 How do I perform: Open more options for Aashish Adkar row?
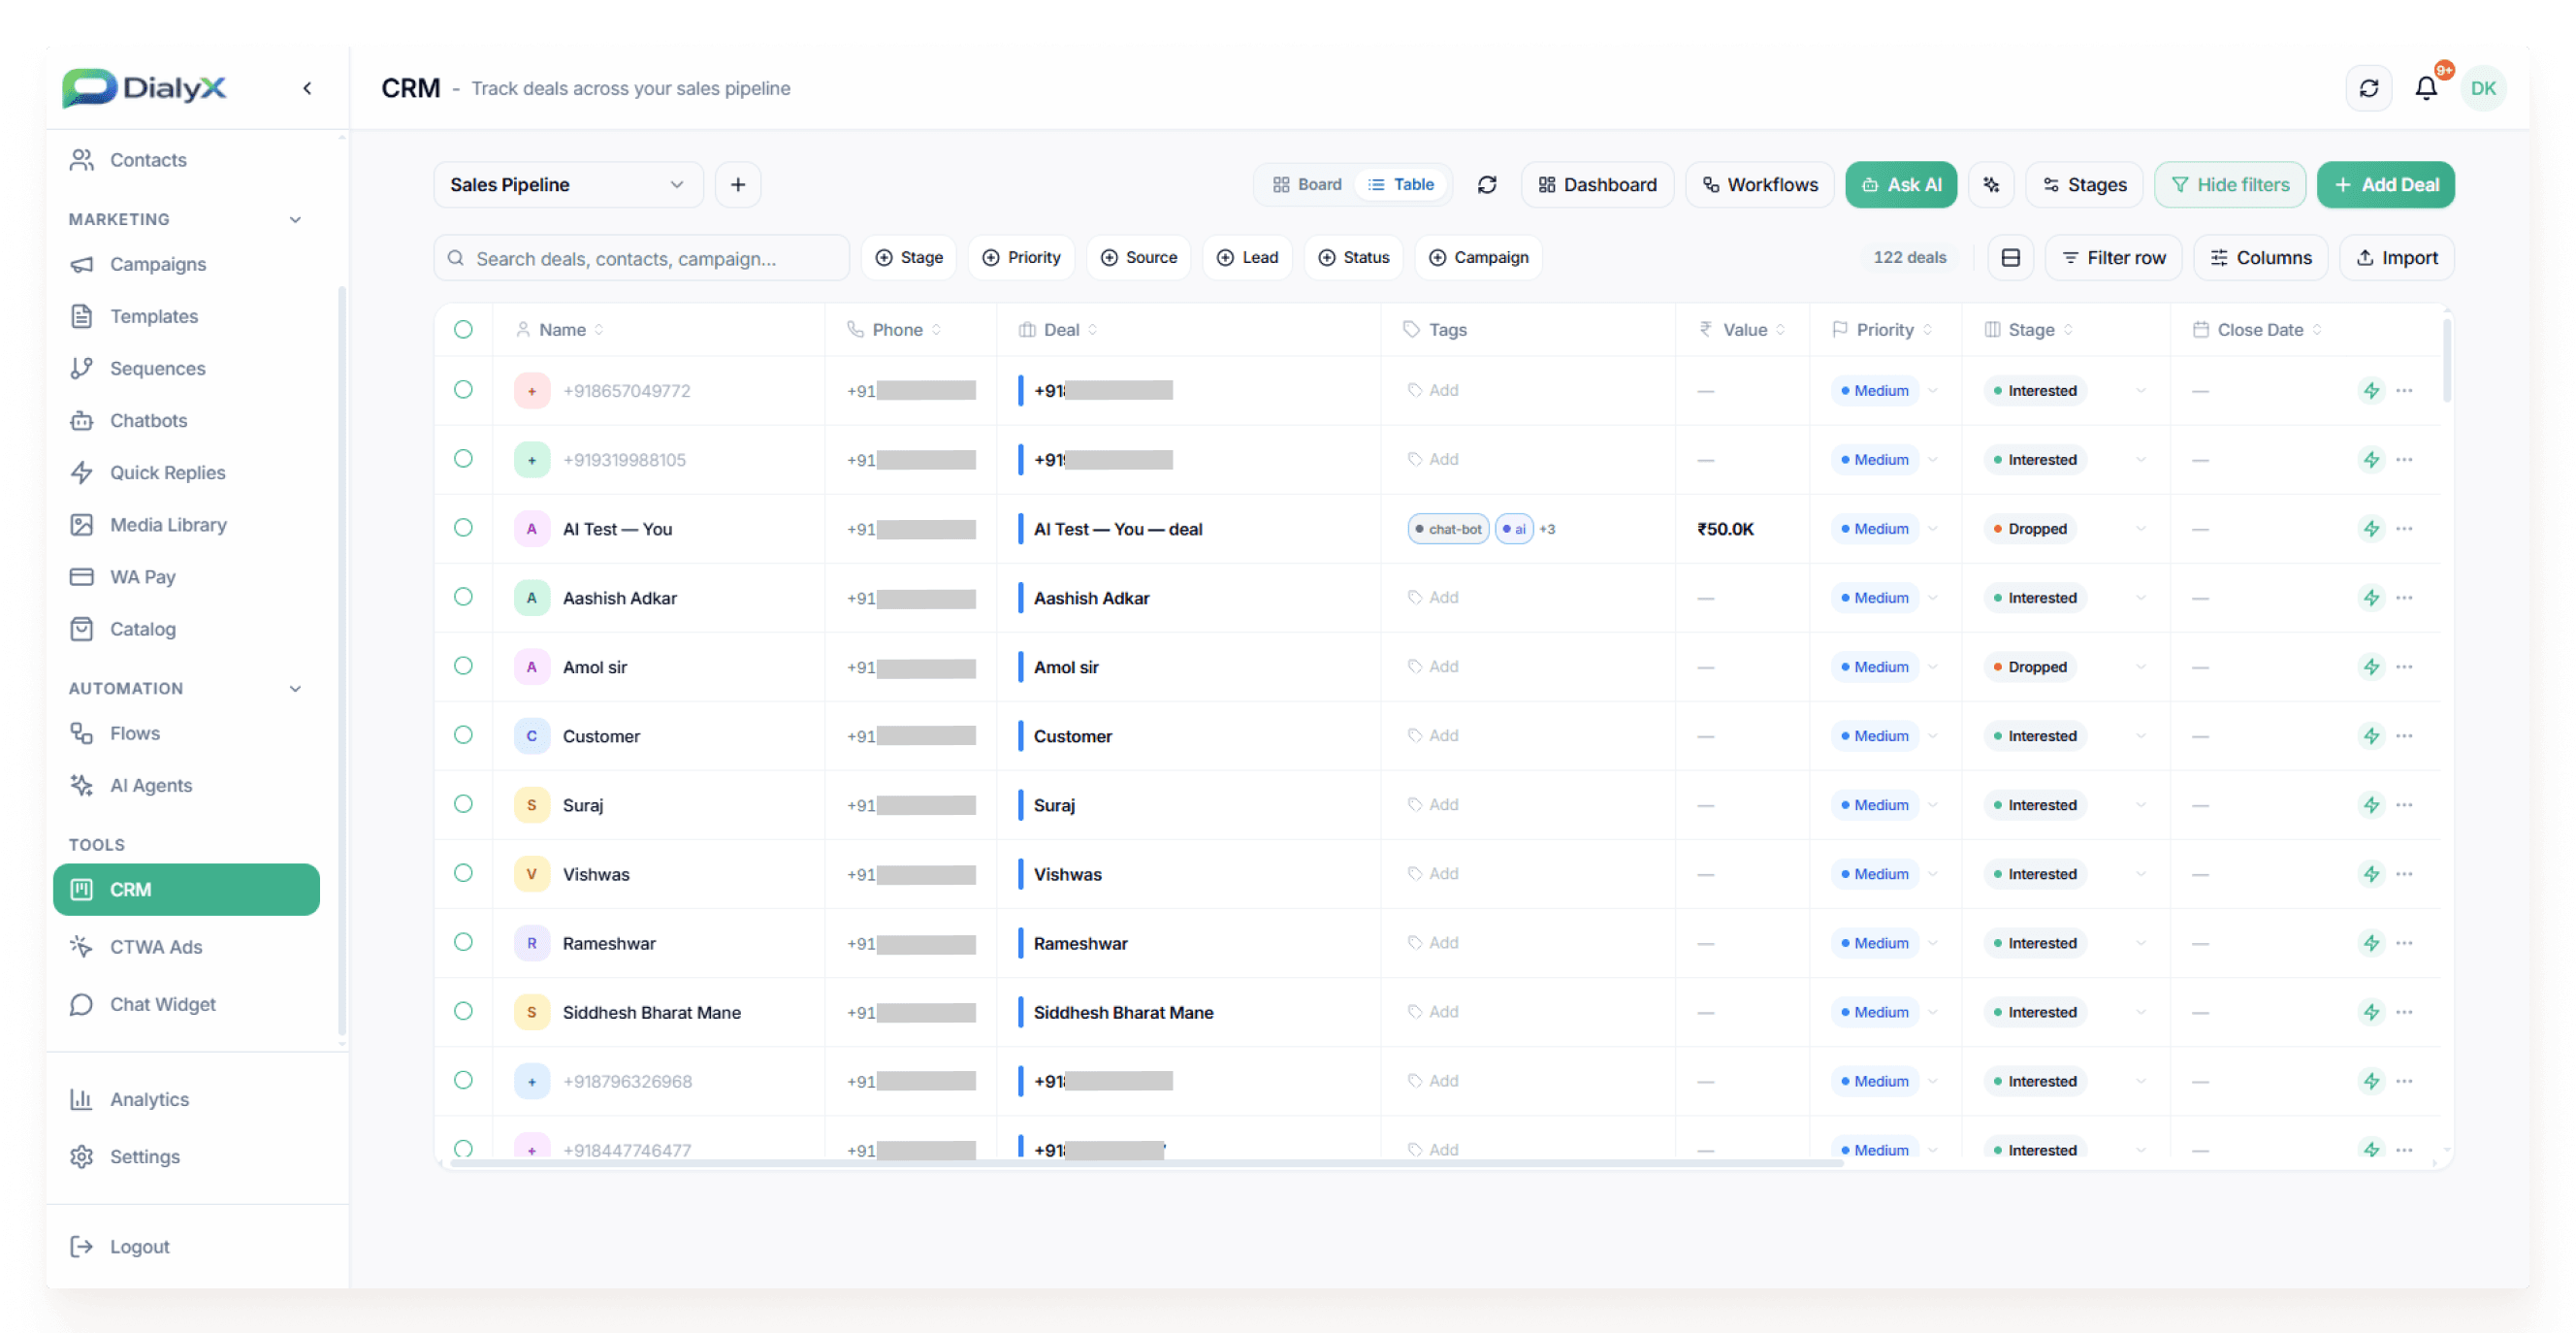coord(2405,598)
